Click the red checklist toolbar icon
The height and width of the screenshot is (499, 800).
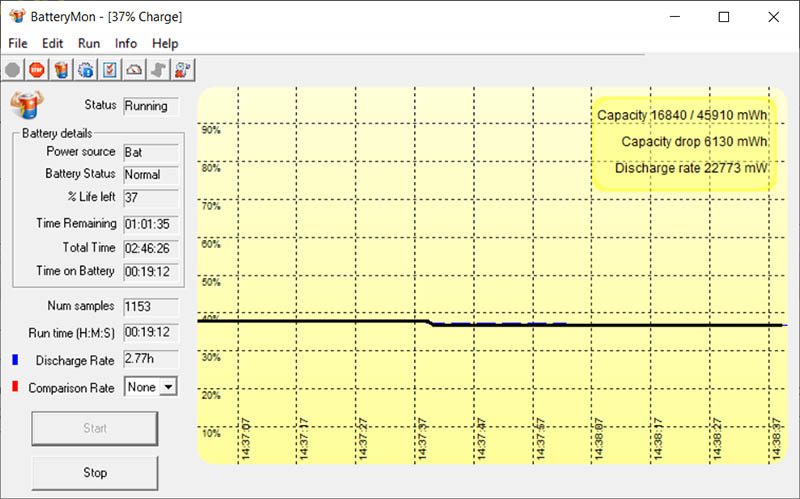(x=110, y=70)
